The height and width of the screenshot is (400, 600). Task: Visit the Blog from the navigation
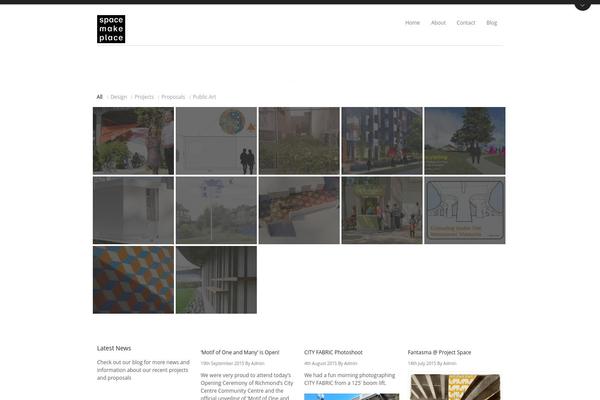coord(492,23)
